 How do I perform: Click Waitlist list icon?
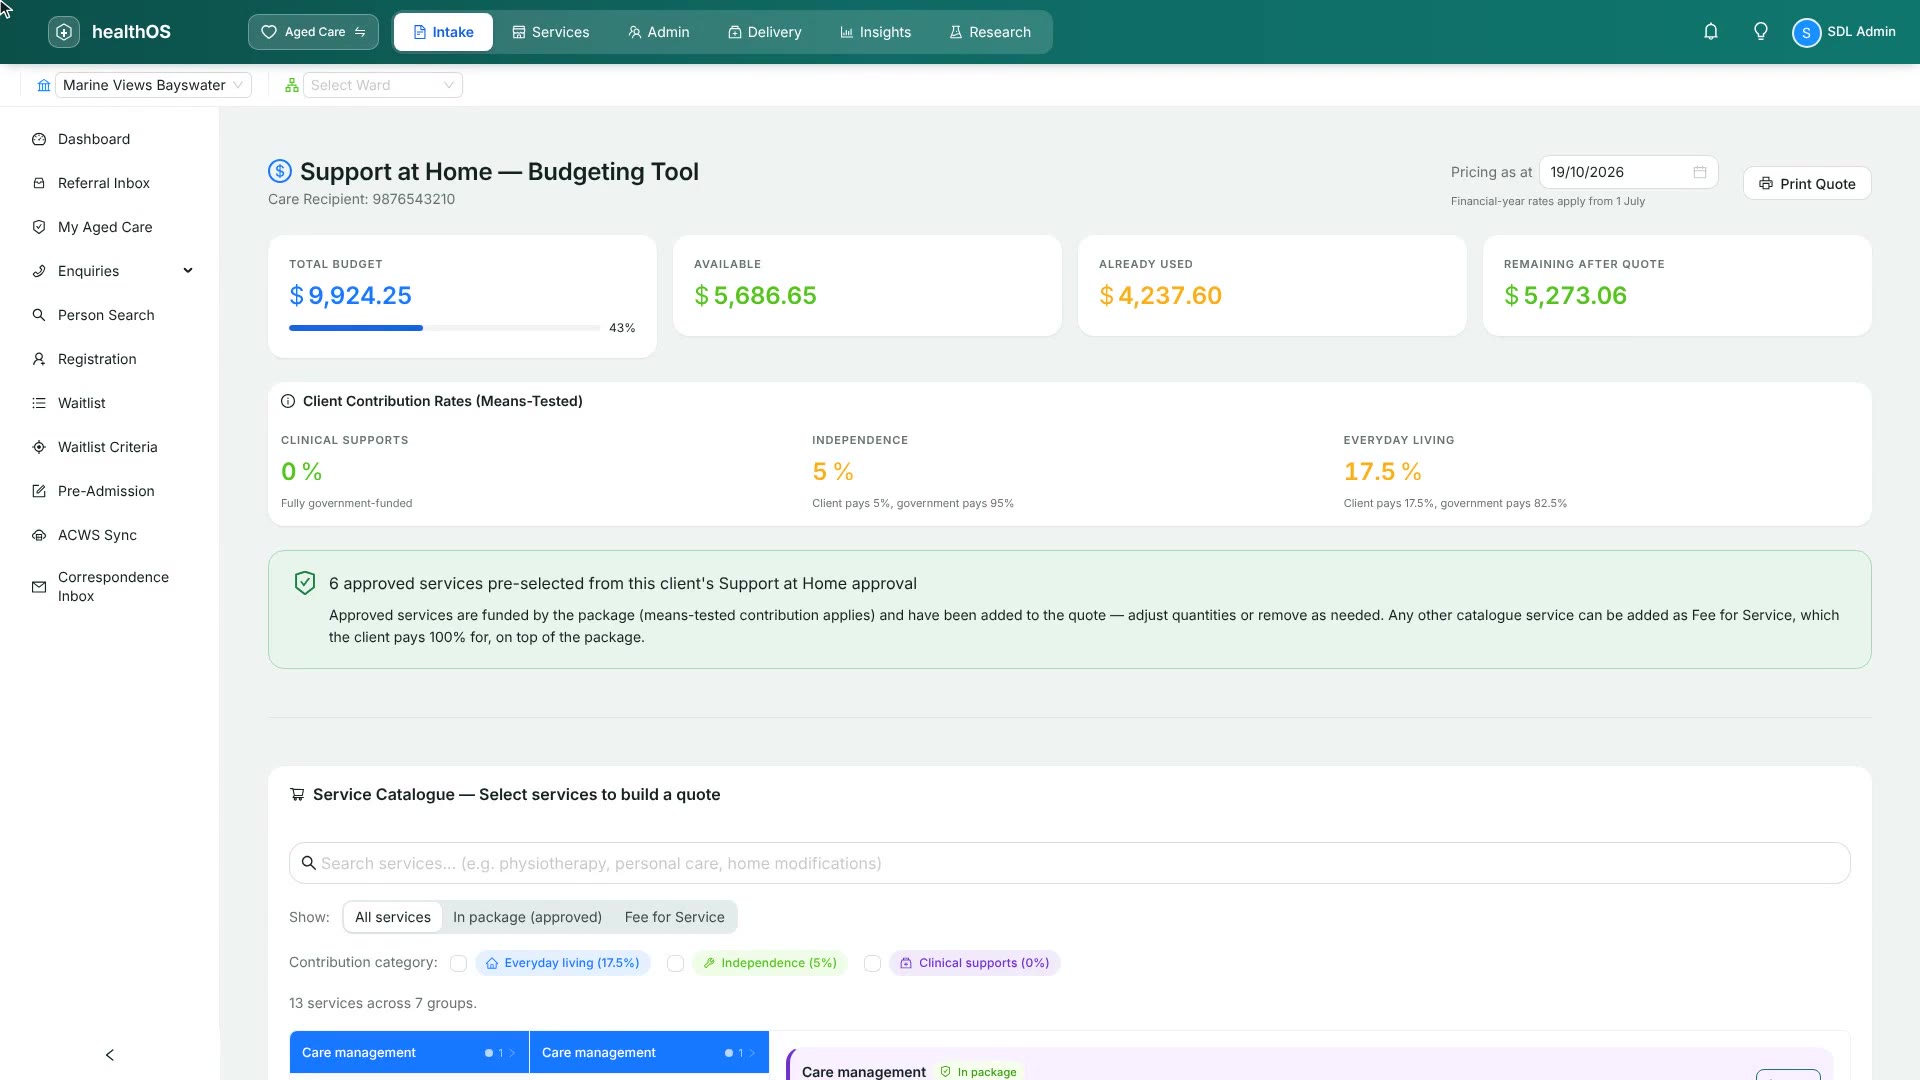point(39,403)
